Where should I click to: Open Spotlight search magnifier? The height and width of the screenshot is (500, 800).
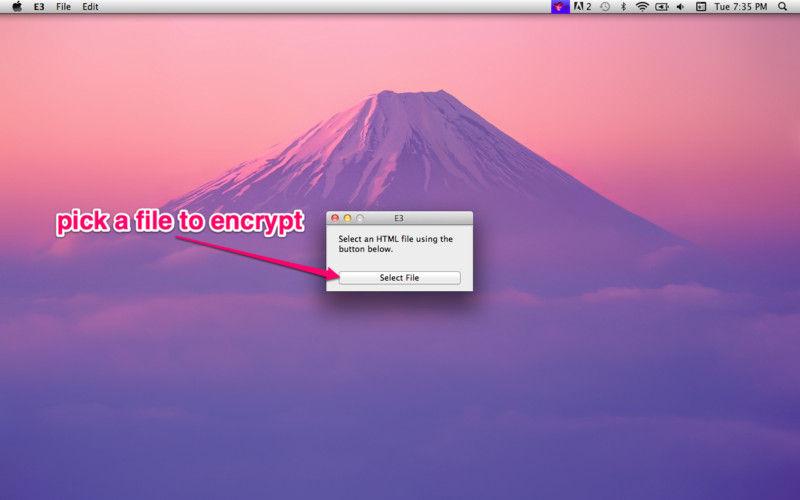(x=783, y=7)
